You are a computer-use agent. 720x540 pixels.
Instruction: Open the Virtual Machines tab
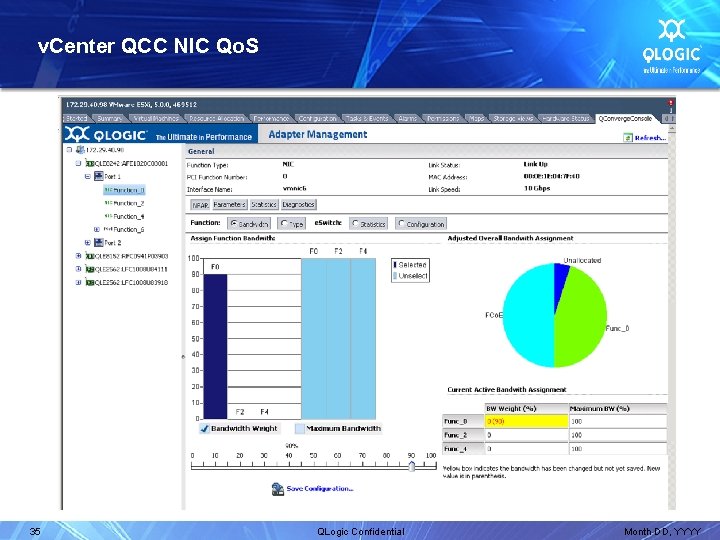coord(156,118)
